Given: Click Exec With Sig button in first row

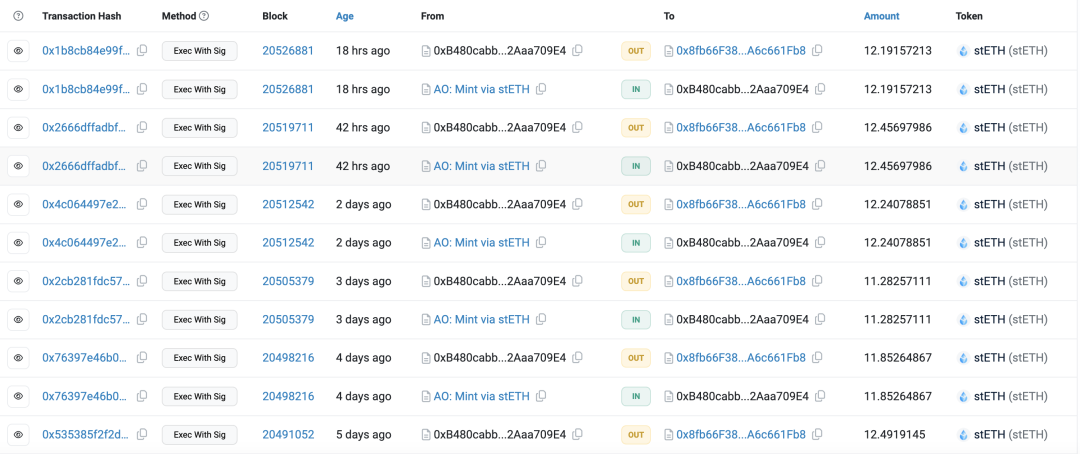Looking at the screenshot, I should tap(199, 51).
